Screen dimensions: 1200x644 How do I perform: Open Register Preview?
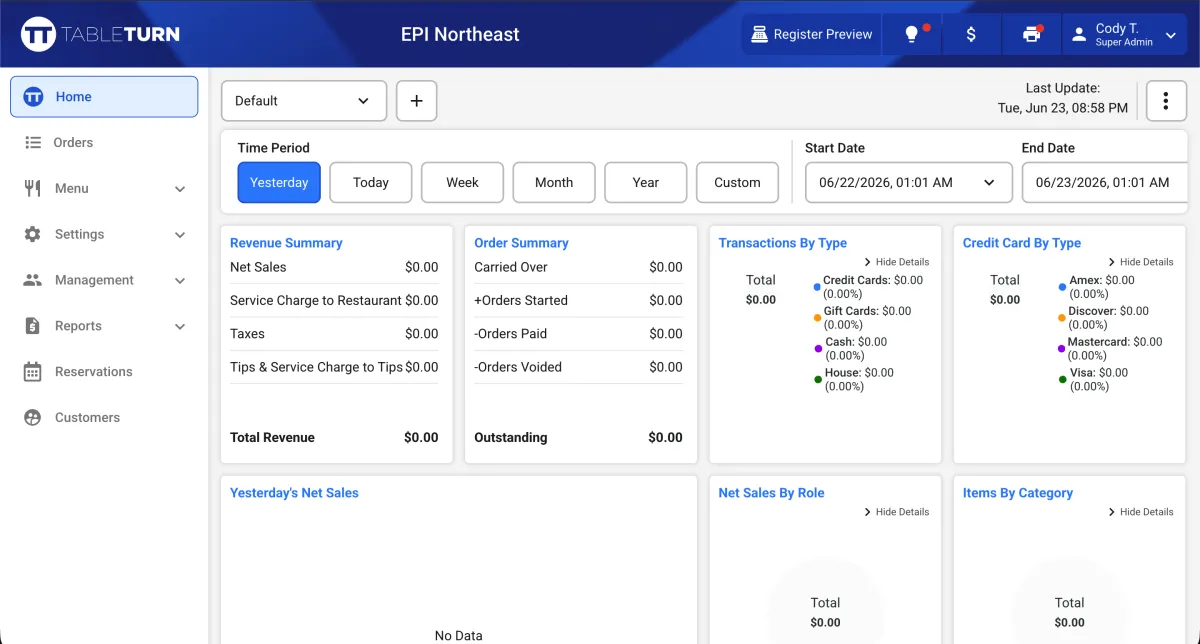point(812,34)
